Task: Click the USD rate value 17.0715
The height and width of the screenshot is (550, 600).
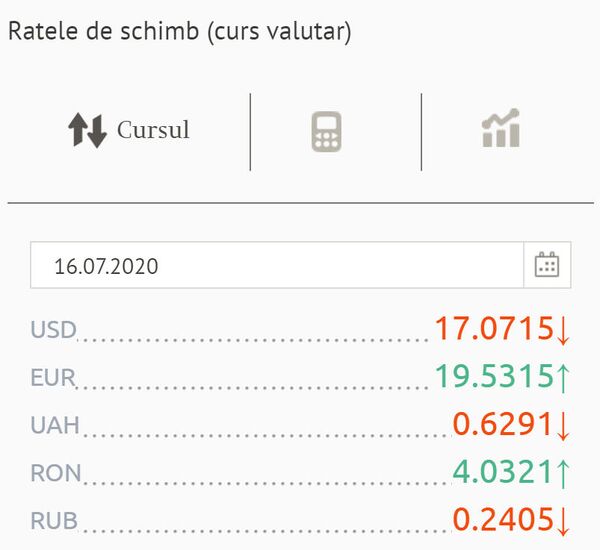Action: [494, 328]
